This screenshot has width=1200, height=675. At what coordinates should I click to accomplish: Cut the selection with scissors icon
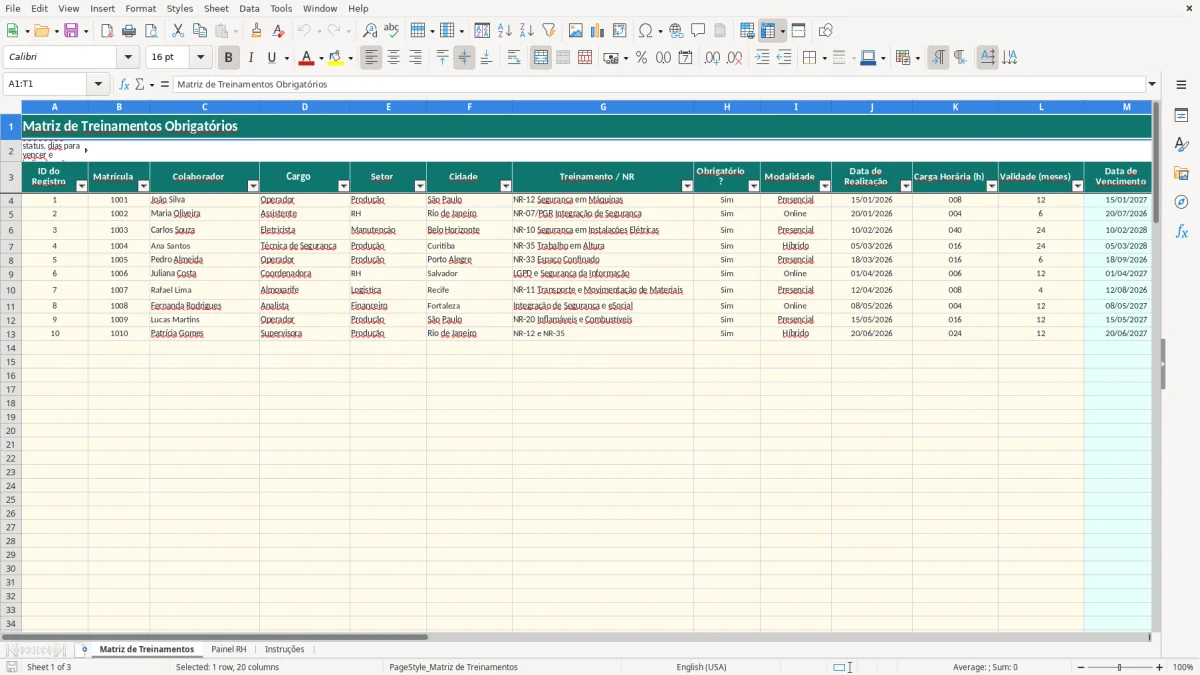point(178,31)
